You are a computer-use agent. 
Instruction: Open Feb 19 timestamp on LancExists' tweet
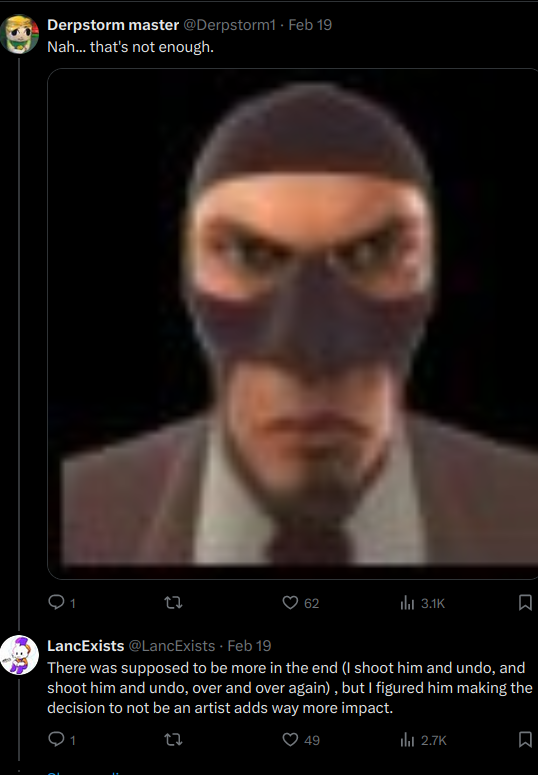click(x=249, y=646)
